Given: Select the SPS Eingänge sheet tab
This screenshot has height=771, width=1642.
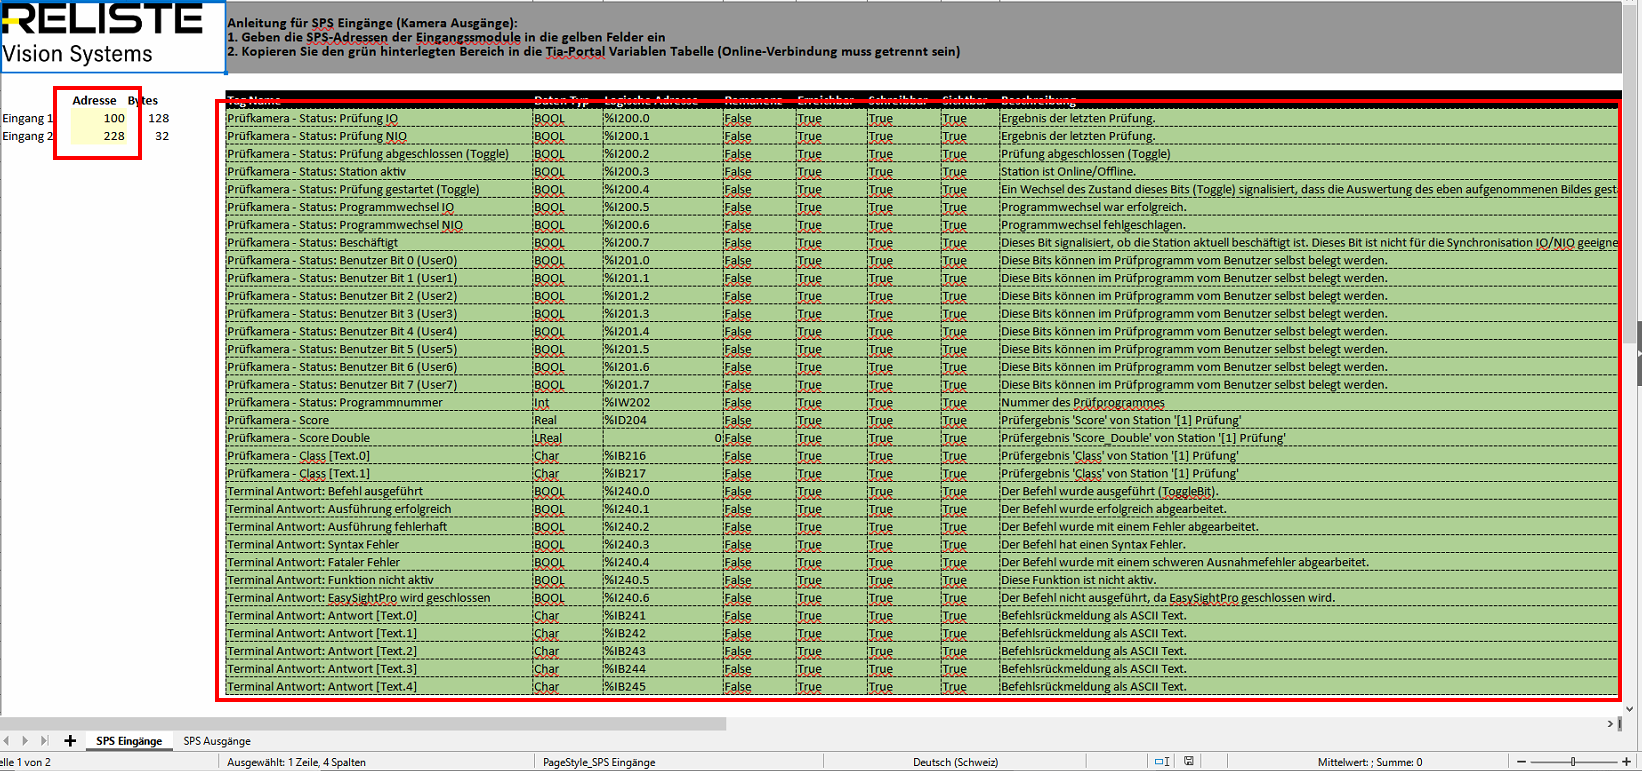Looking at the screenshot, I should click(129, 741).
